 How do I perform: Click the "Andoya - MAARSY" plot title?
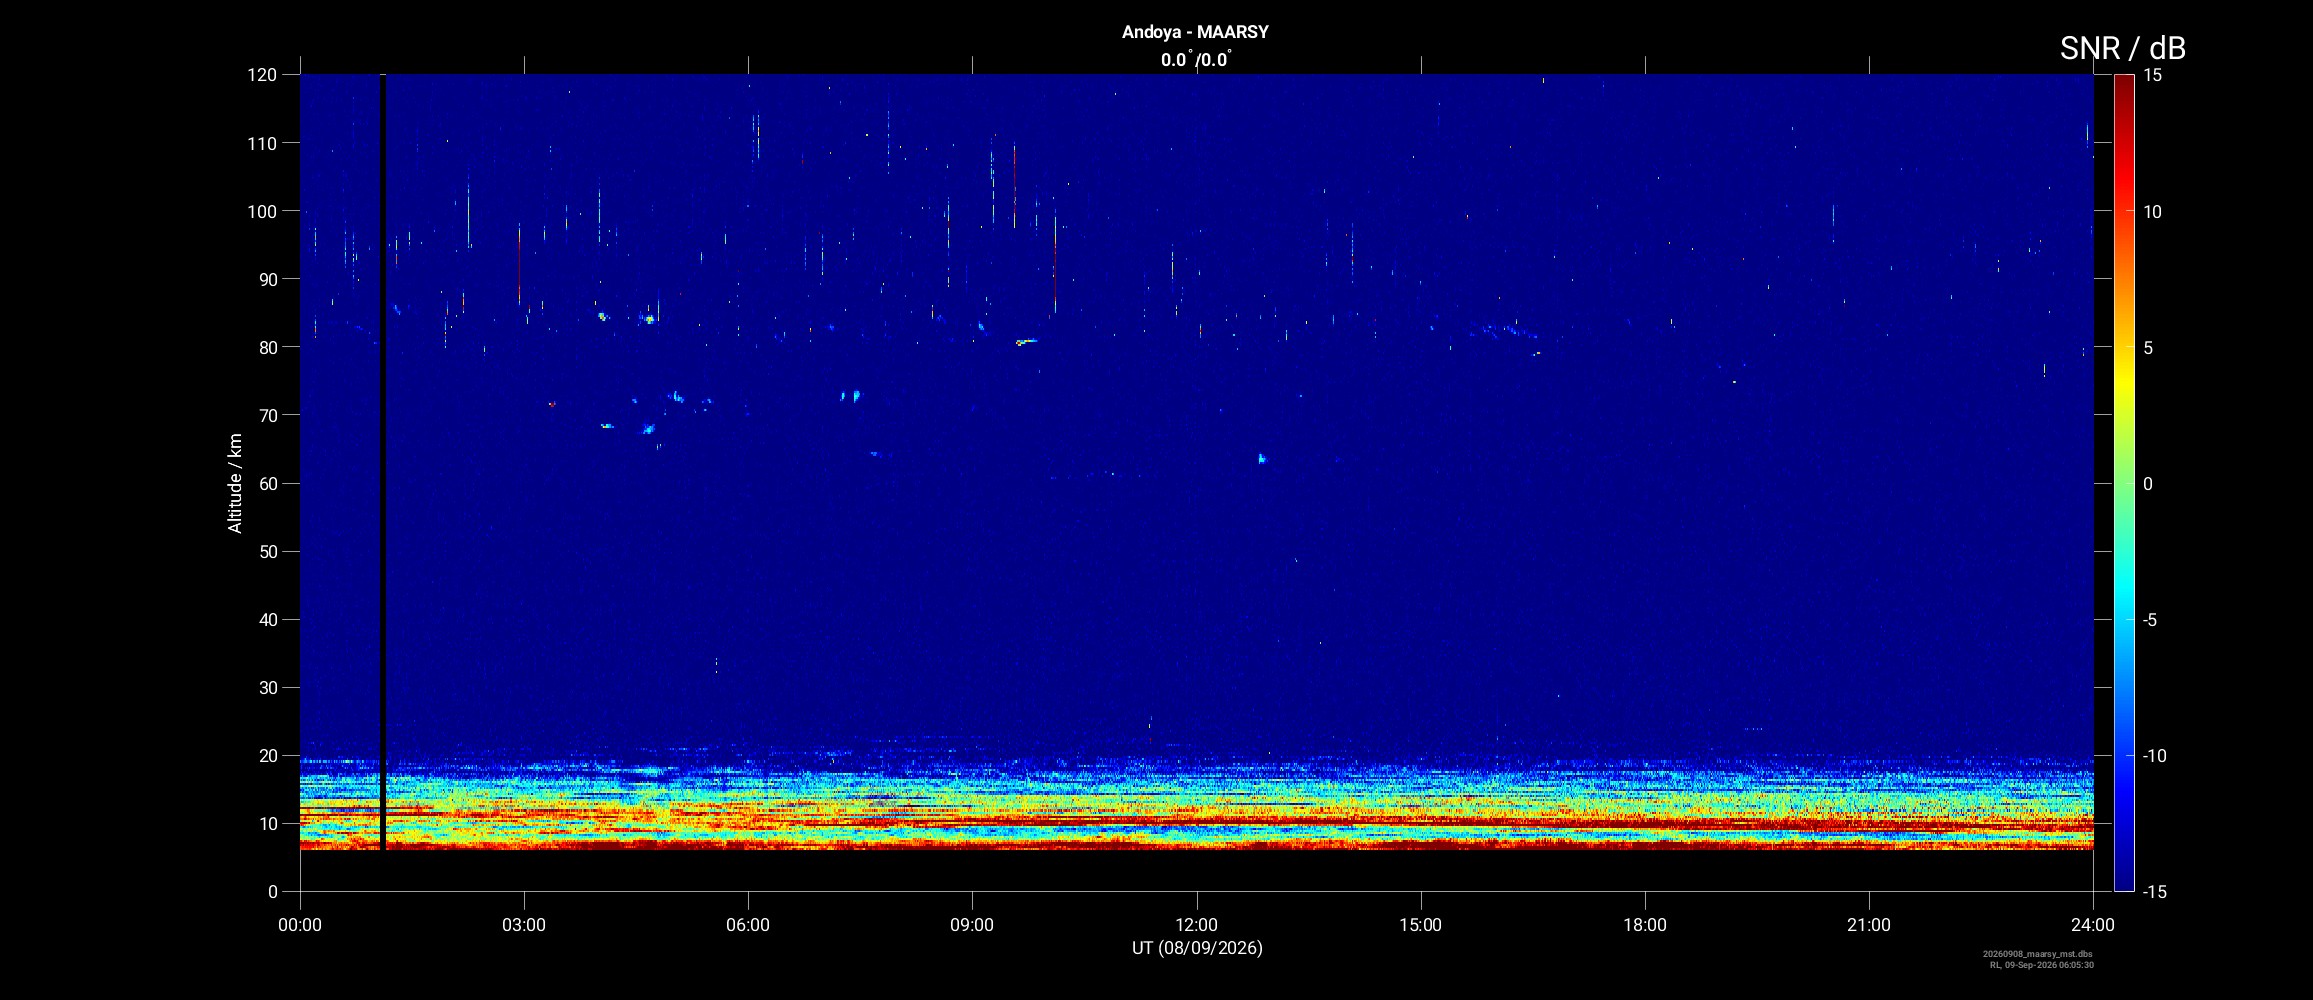[1195, 32]
